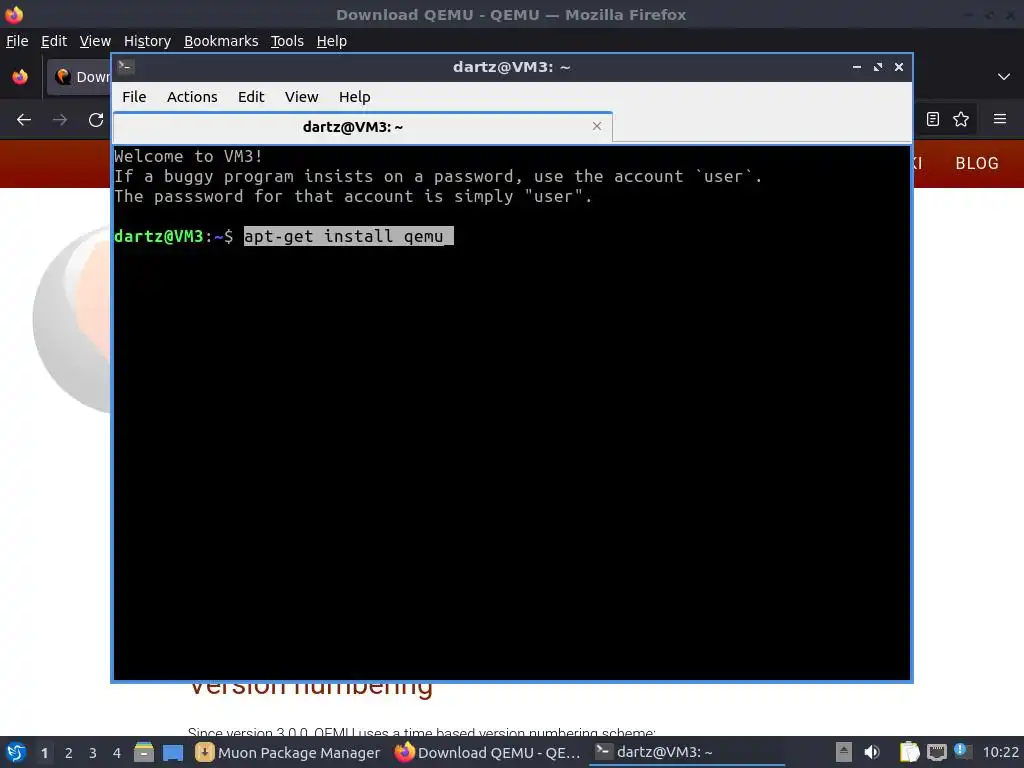
Task: Switch to virtual desktop 3
Action: point(93,753)
